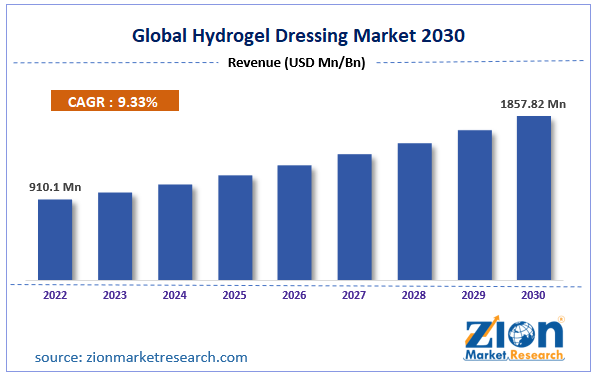
Task: Click the '2029' axis label
Action: (x=473, y=295)
